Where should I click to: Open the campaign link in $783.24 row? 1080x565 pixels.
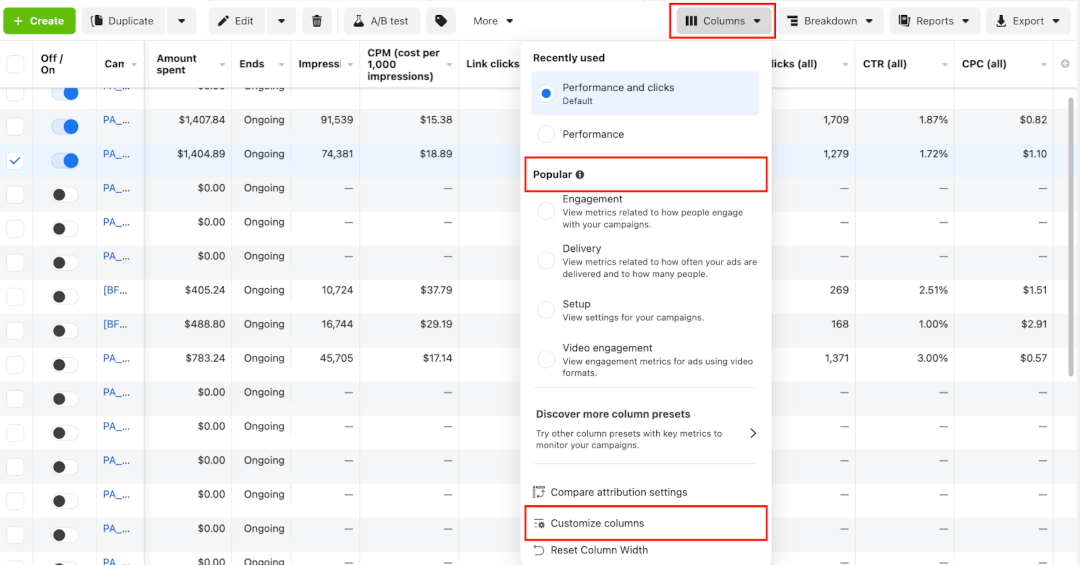coord(116,358)
